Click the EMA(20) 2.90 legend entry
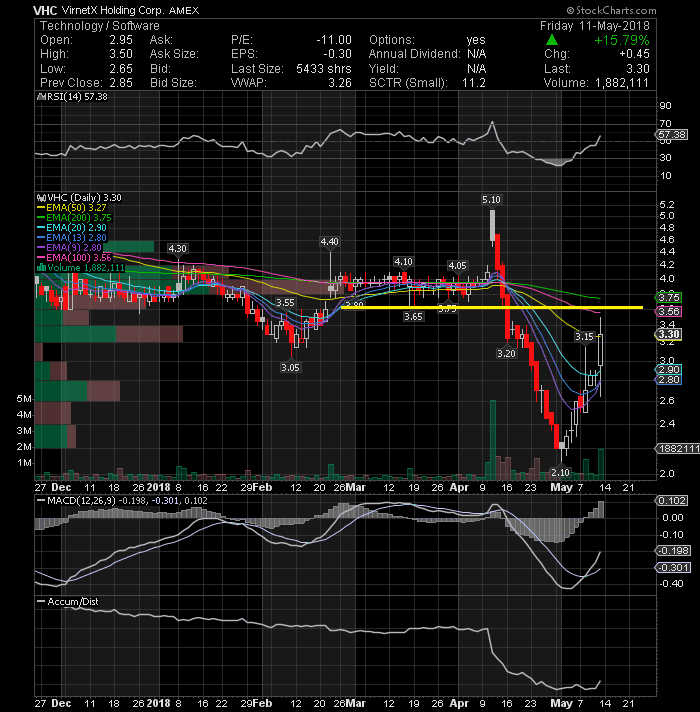Screen dimensions: 700x712 pos(72,227)
